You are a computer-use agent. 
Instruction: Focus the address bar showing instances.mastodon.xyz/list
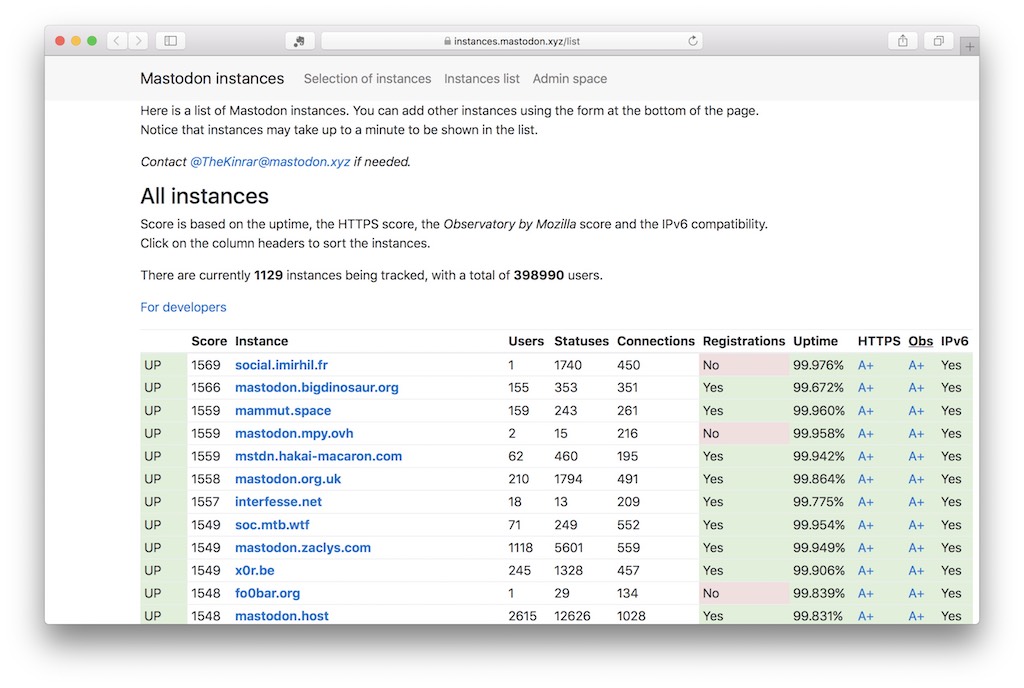tap(511, 41)
